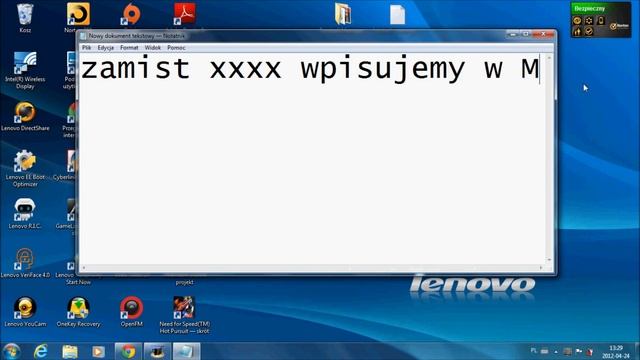Click the Notatnik vertical scrollbar down arrow
This screenshot has height=360, width=640.
pos(549,260)
